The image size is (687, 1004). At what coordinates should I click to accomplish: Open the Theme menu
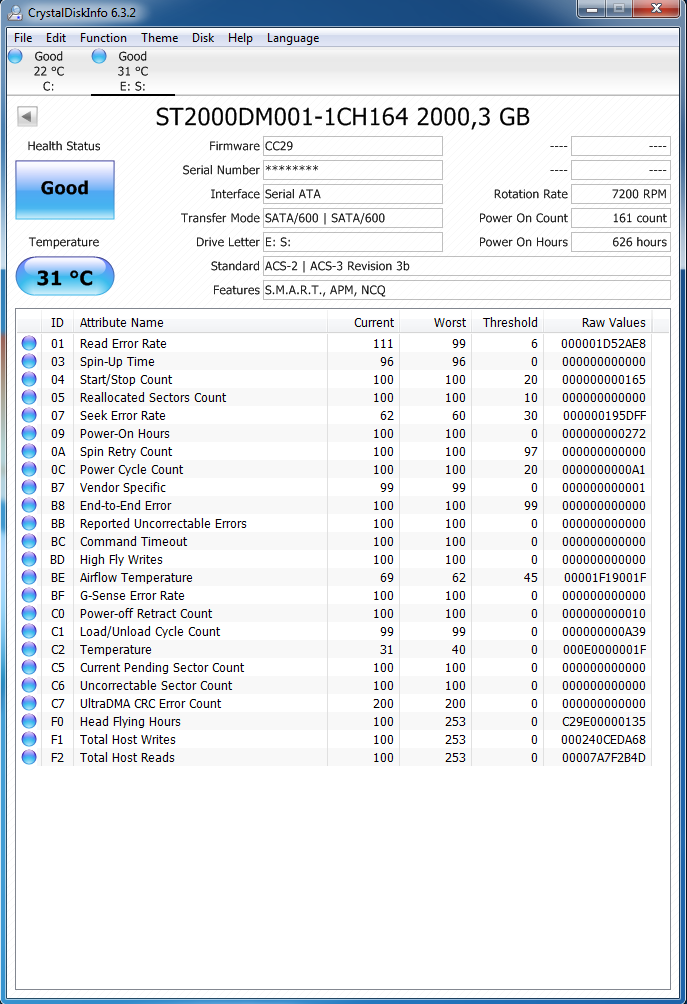click(159, 38)
